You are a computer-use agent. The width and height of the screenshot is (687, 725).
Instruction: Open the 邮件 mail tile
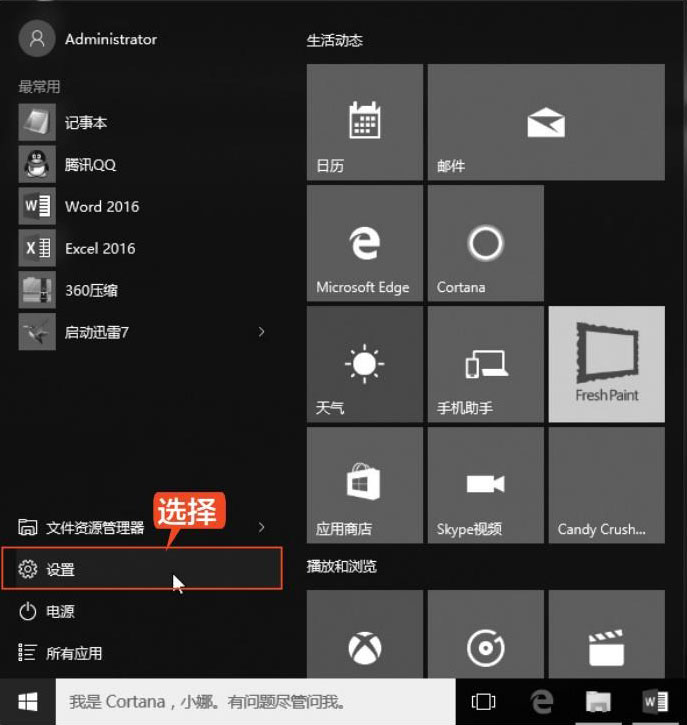tap(546, 122)
